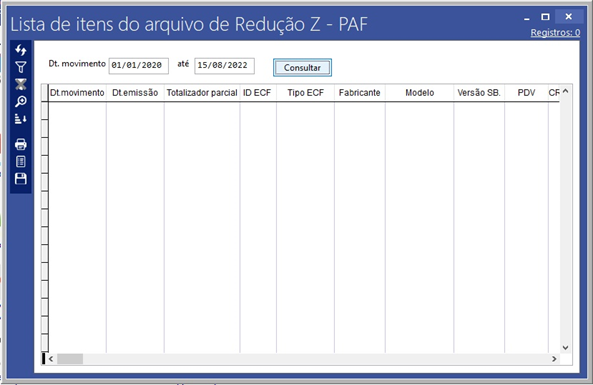Sort by Totalizador parcial column header
Image resolution: width=593 pixels, height=385 pixels.
(202, 93)
